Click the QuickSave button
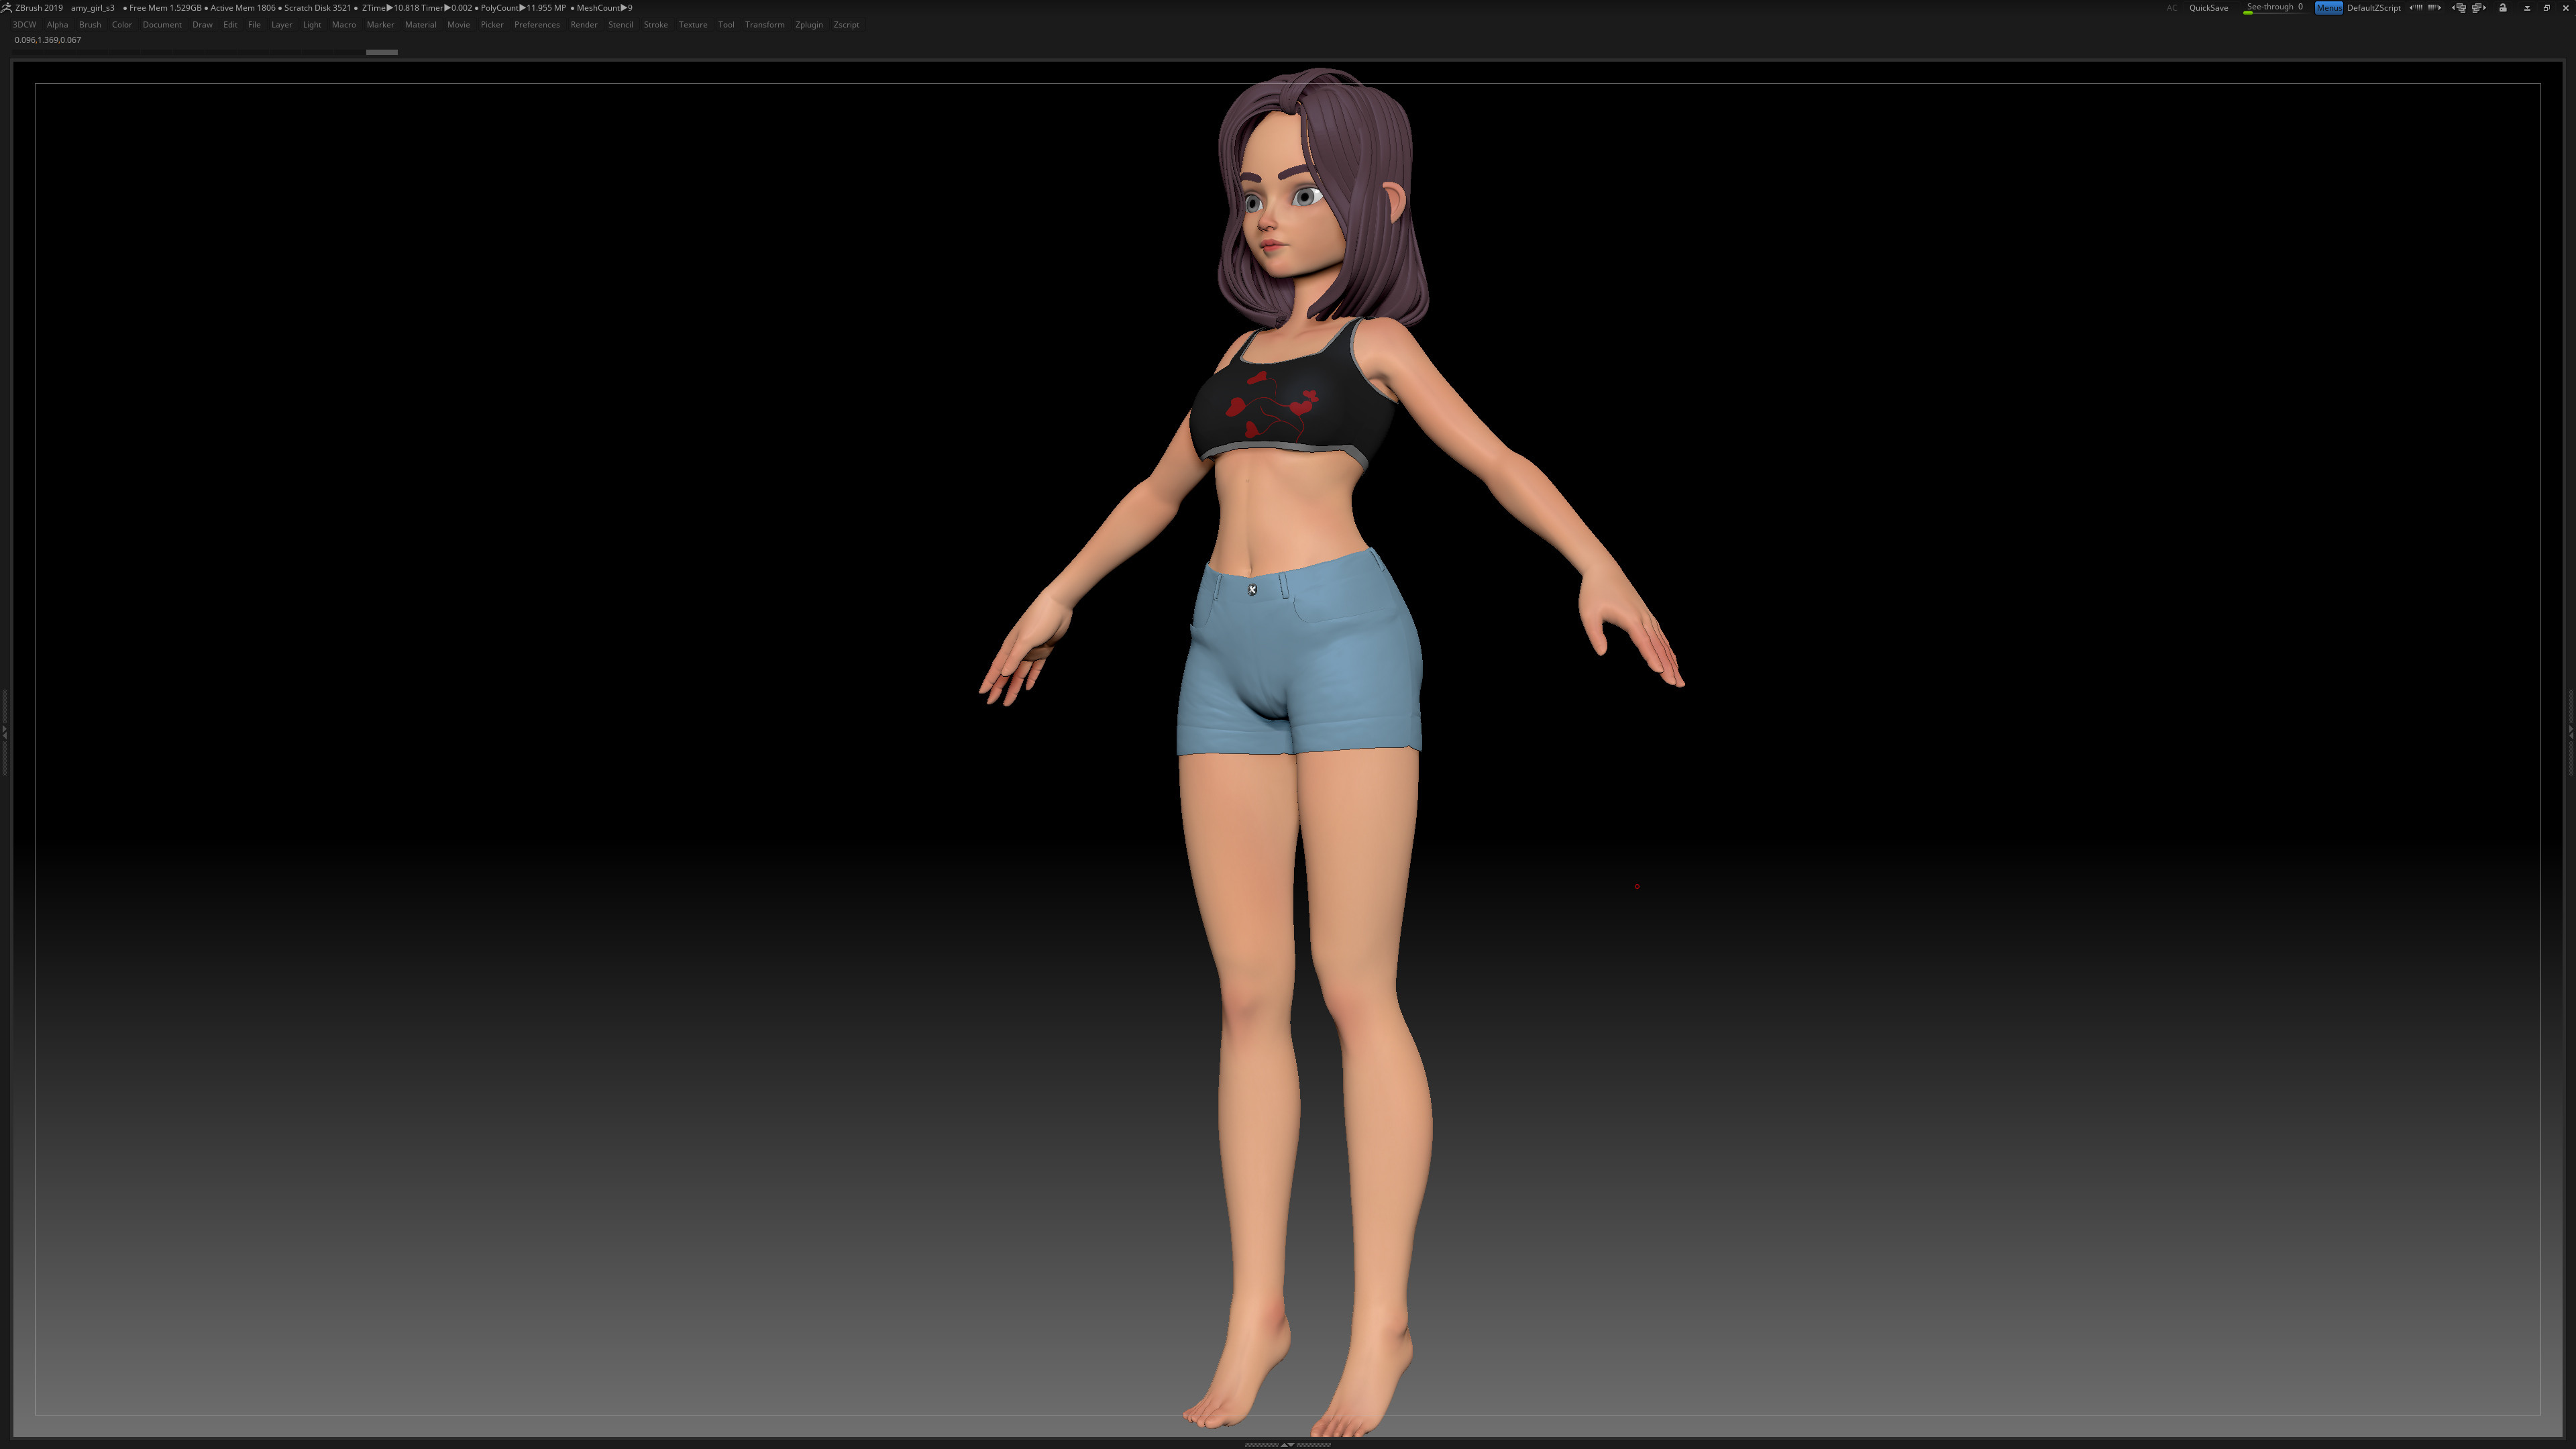Screen dimensions: 2576x1449 click(x=2209, y=8)
